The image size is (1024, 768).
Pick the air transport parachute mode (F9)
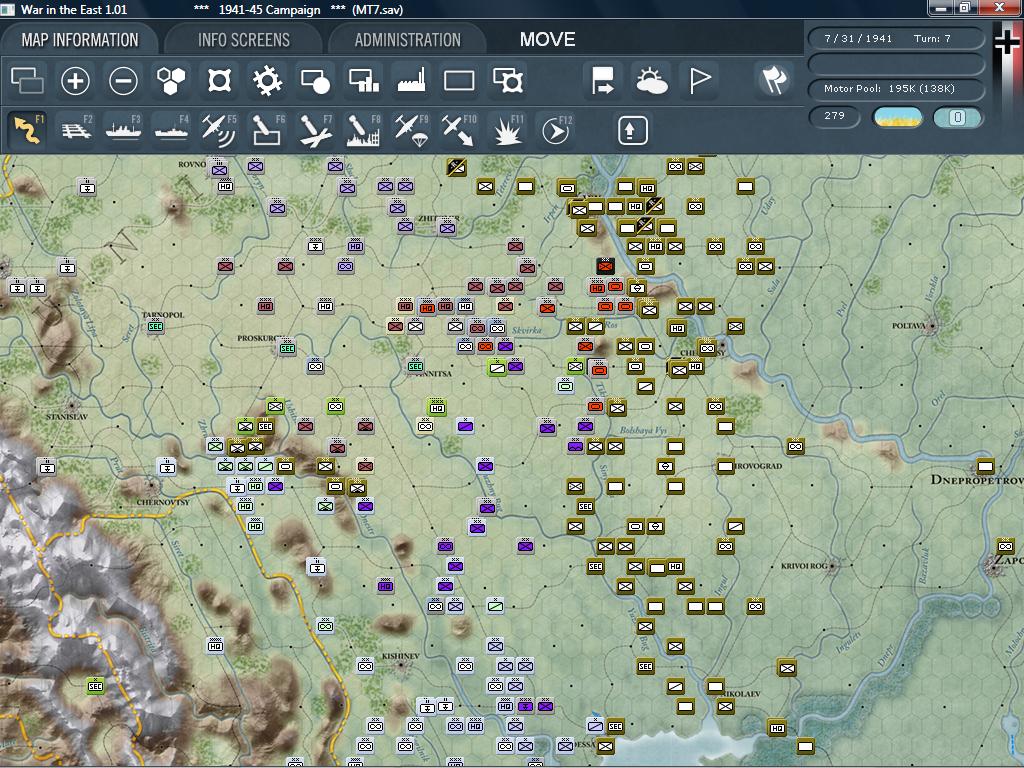pos(411,130)
